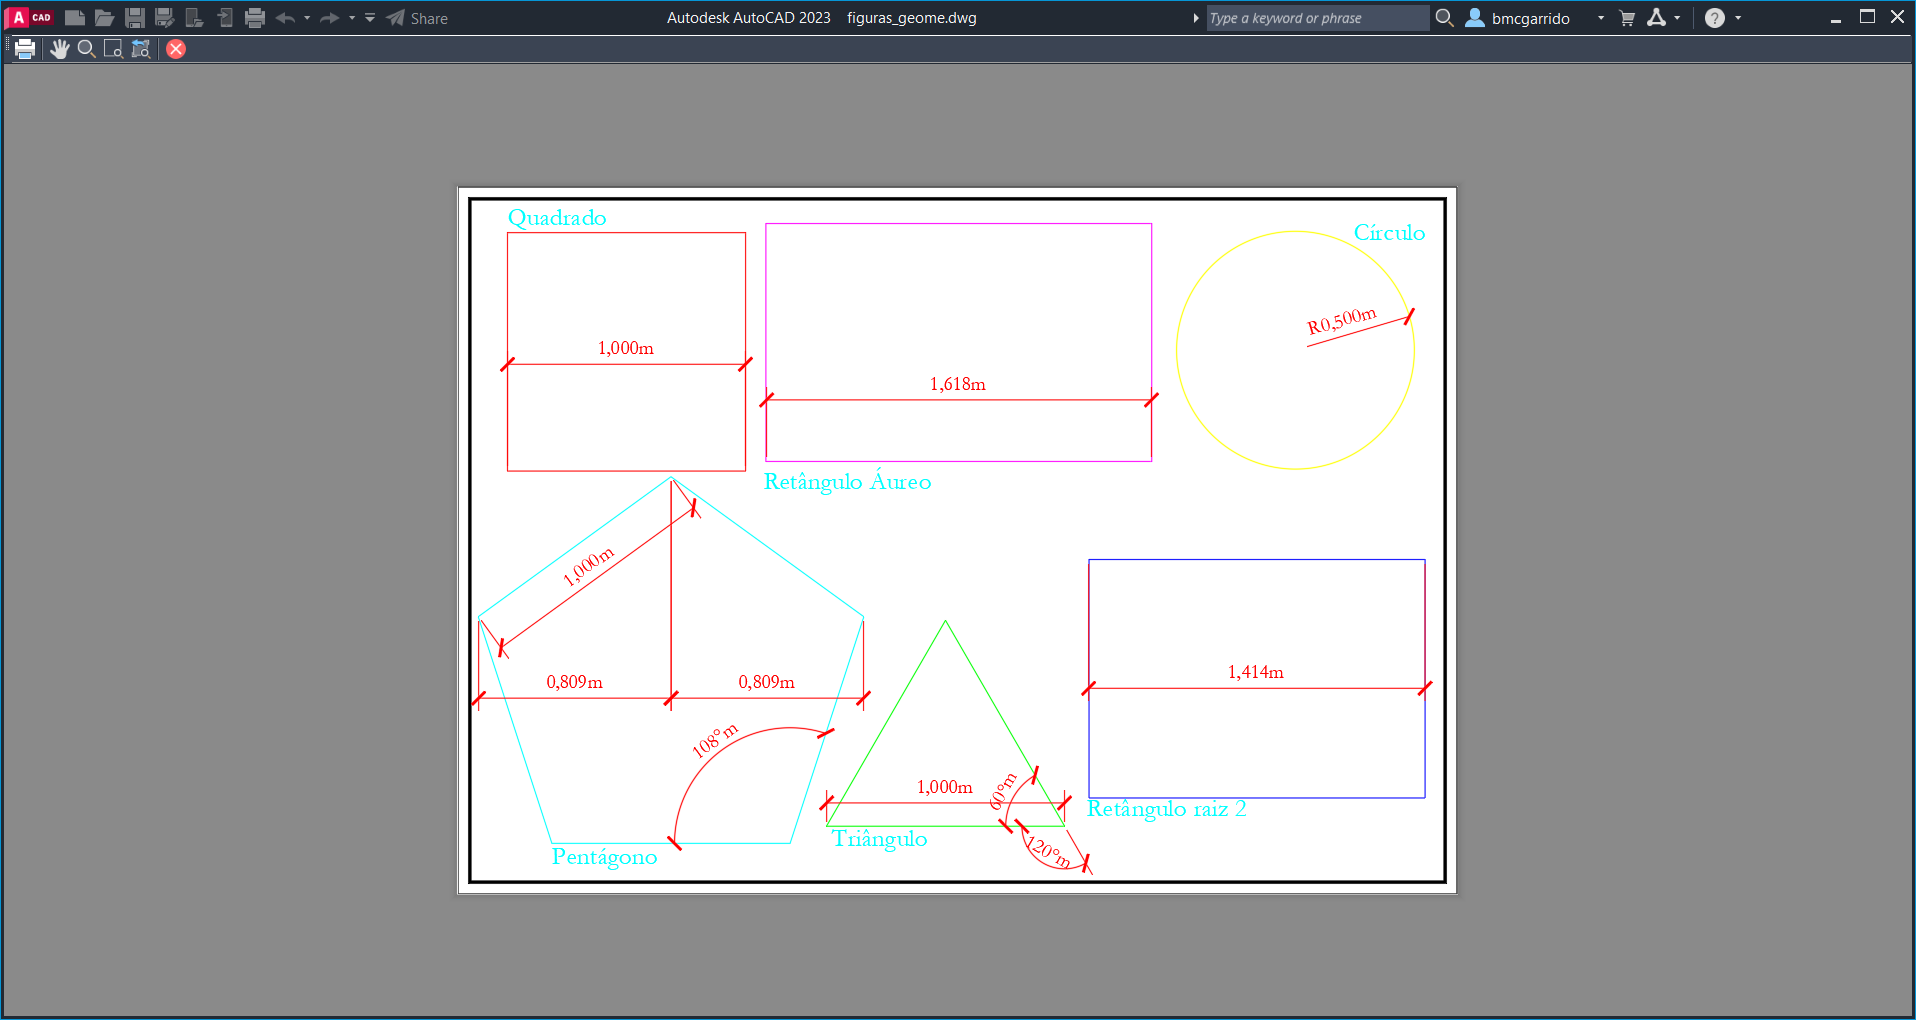Undo the last action
The width and height of the screenshot is (1916, 1020).
tap(285, 18)
